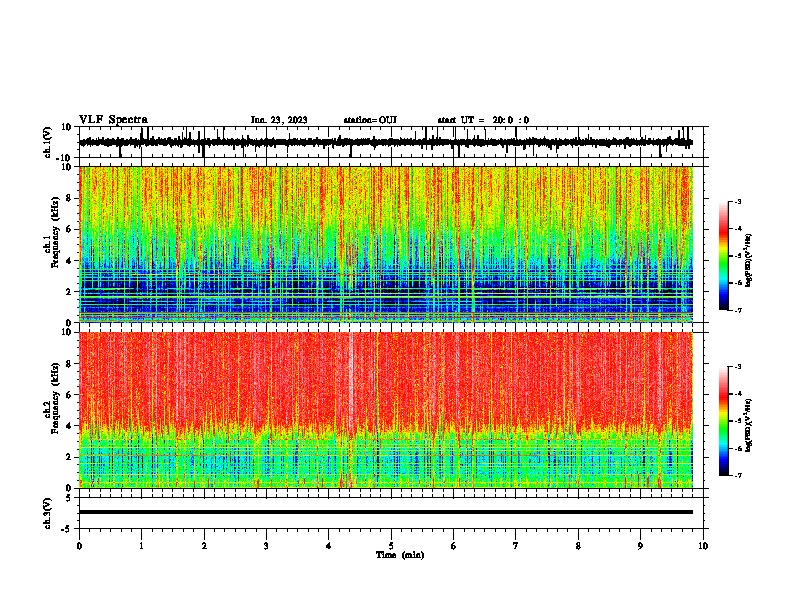
Task: Click the "-5" tick label on ch.3 axis
Action: coord(68,529)
